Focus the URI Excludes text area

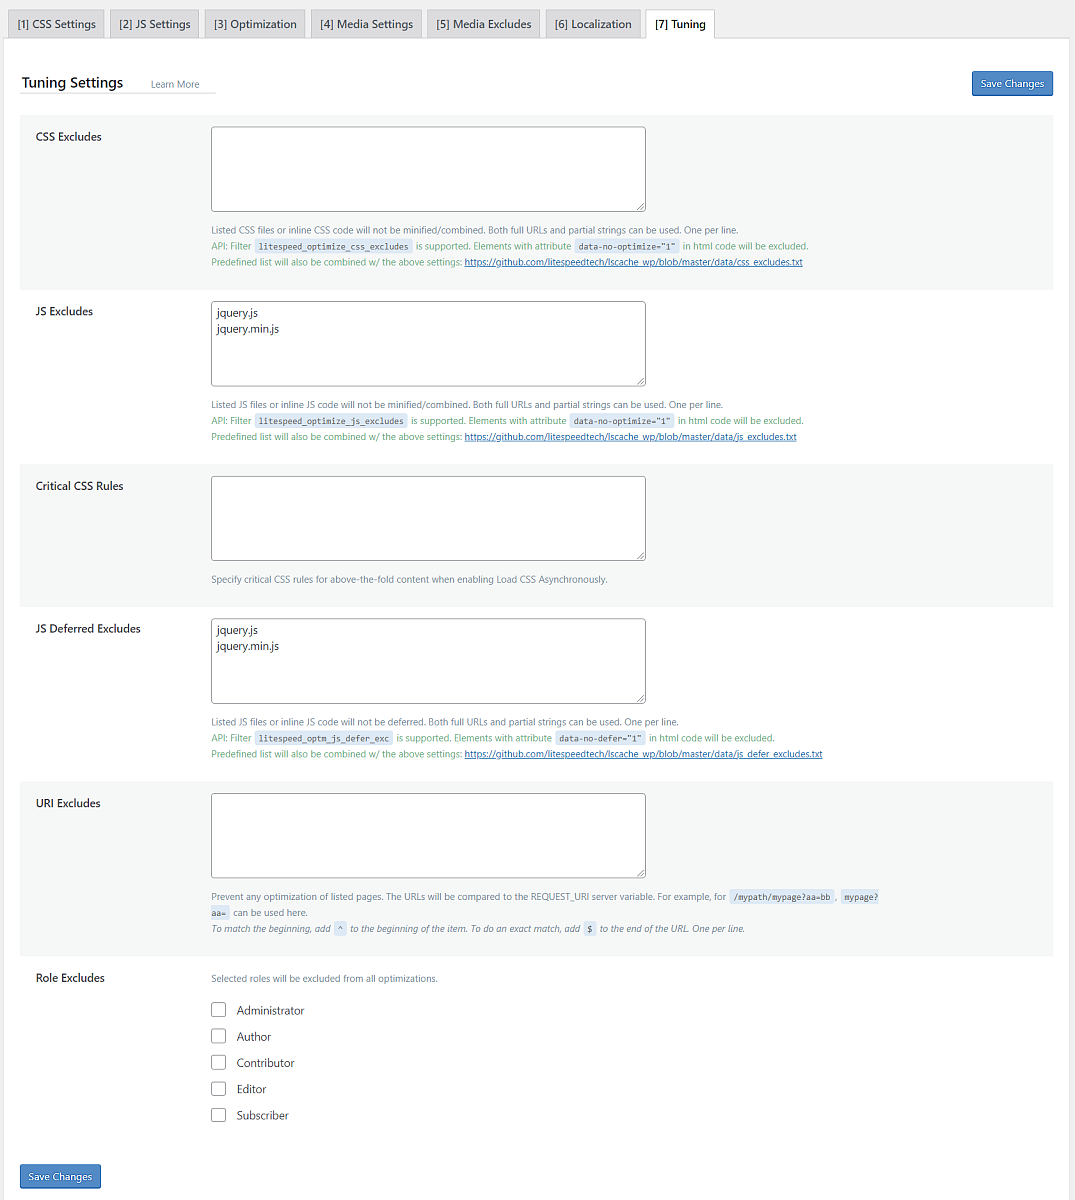click(x=428, y=836)
